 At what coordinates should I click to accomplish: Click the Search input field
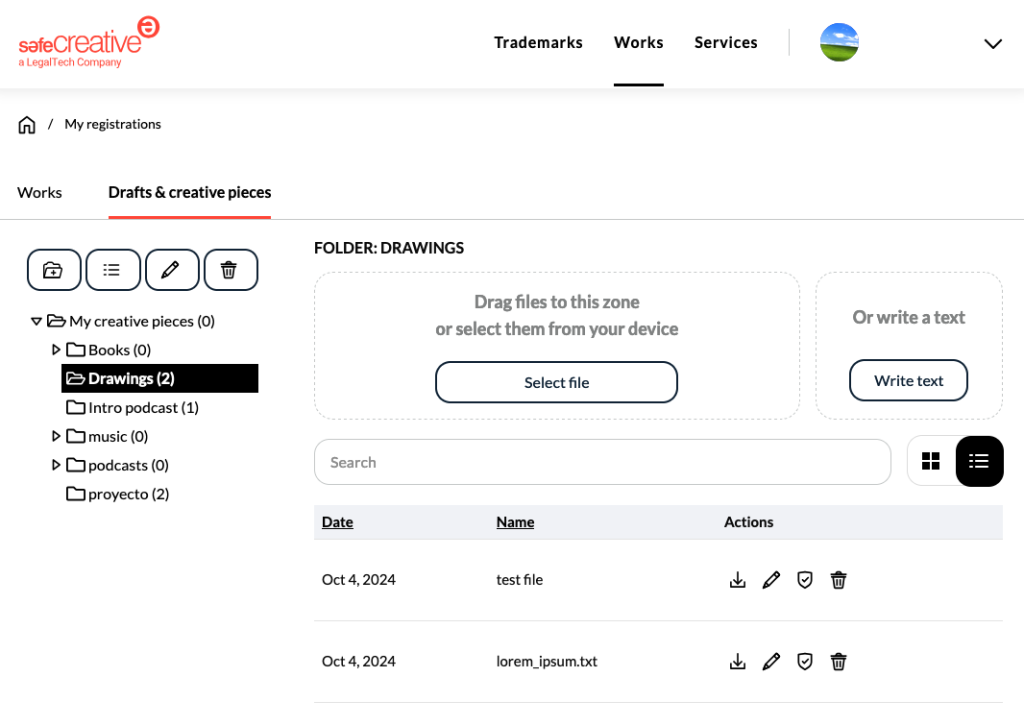(x=602, y=462)
